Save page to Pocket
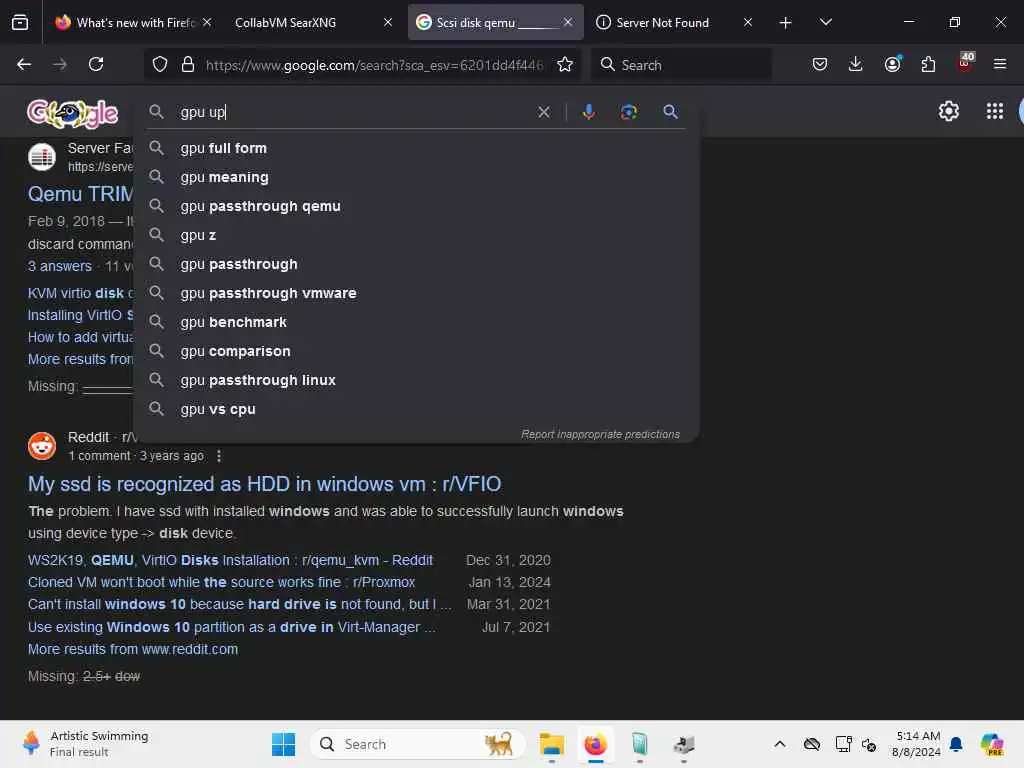The width and height of the screenshot is (1024, 768). tap(820, 64)
